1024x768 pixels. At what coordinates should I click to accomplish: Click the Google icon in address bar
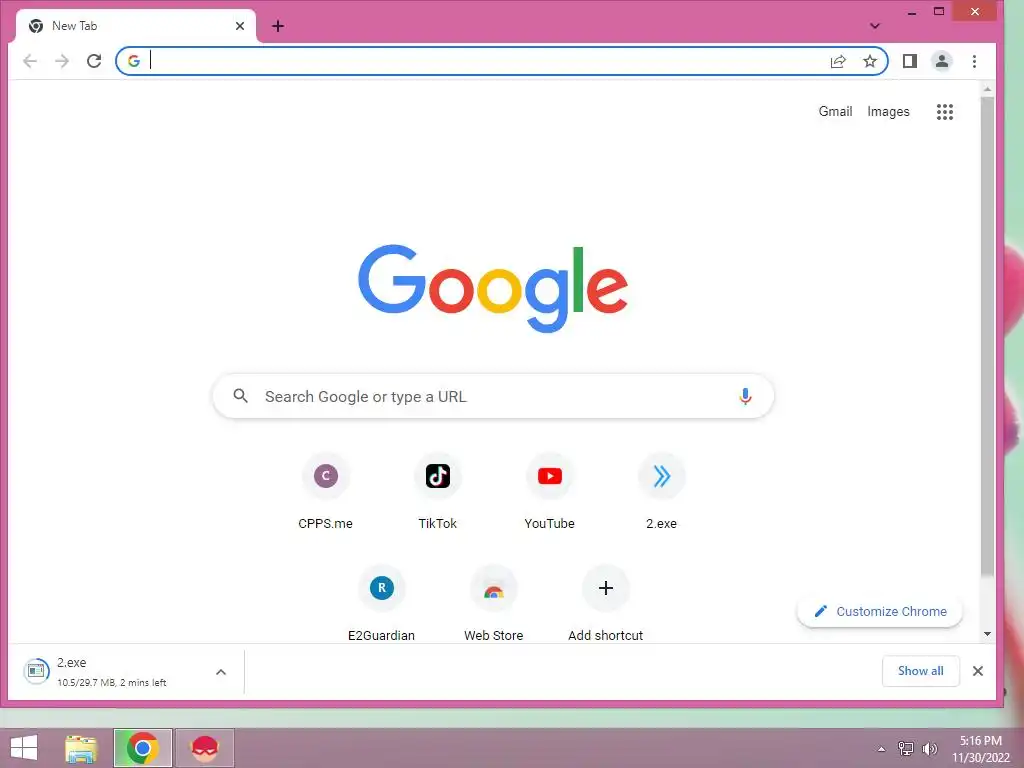(x=134, y=61)
